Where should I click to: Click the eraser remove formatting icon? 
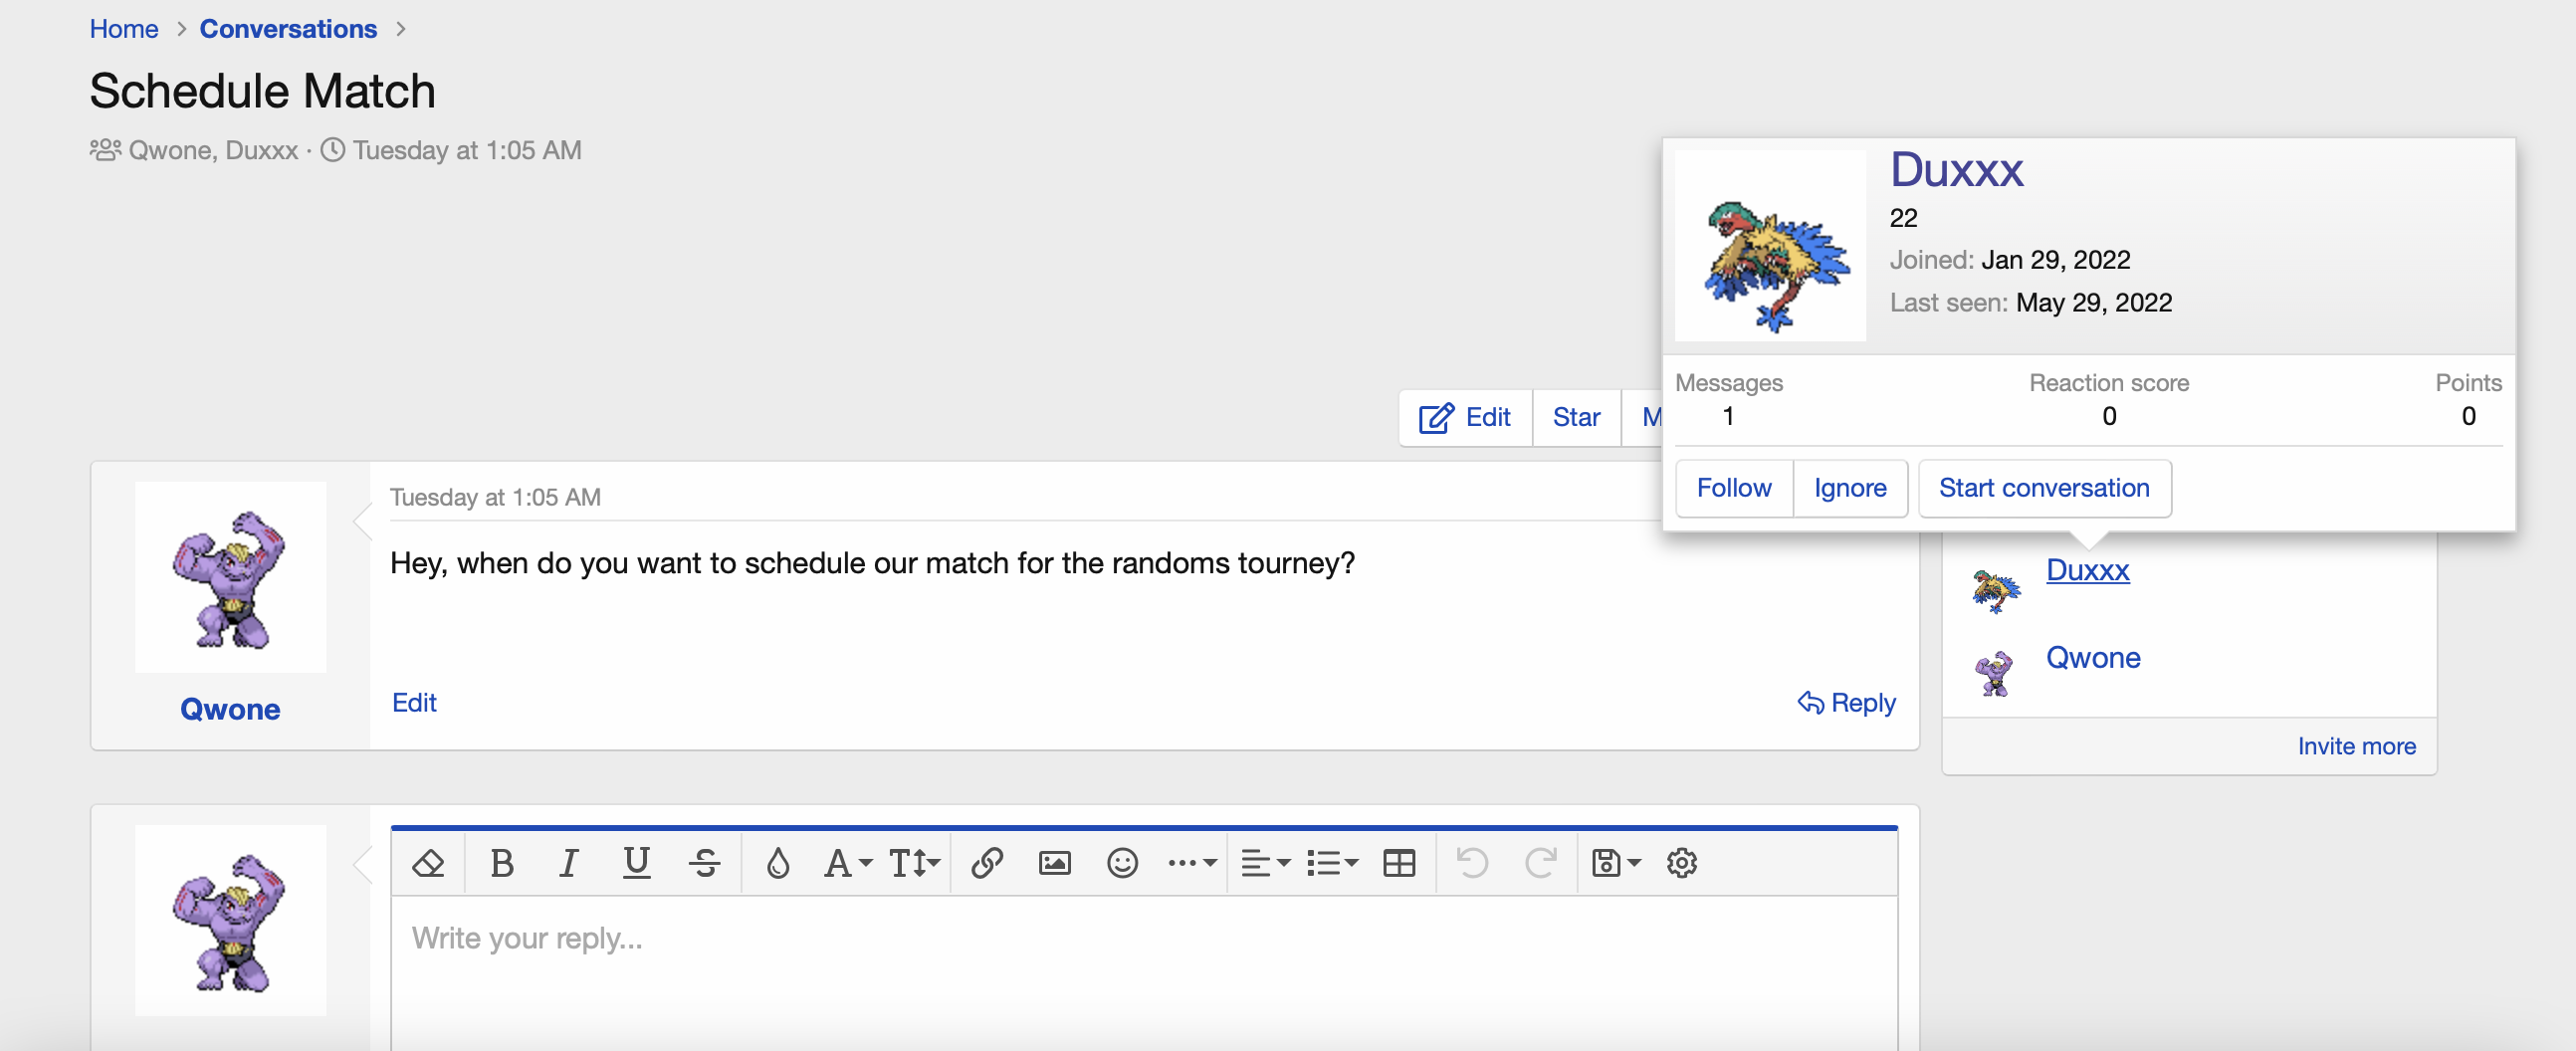429,862
